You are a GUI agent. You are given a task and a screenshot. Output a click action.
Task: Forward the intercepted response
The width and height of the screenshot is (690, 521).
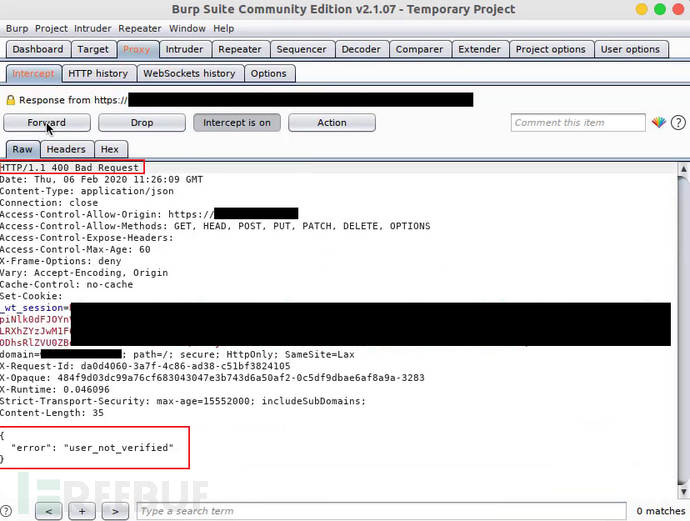coord(47,123)
